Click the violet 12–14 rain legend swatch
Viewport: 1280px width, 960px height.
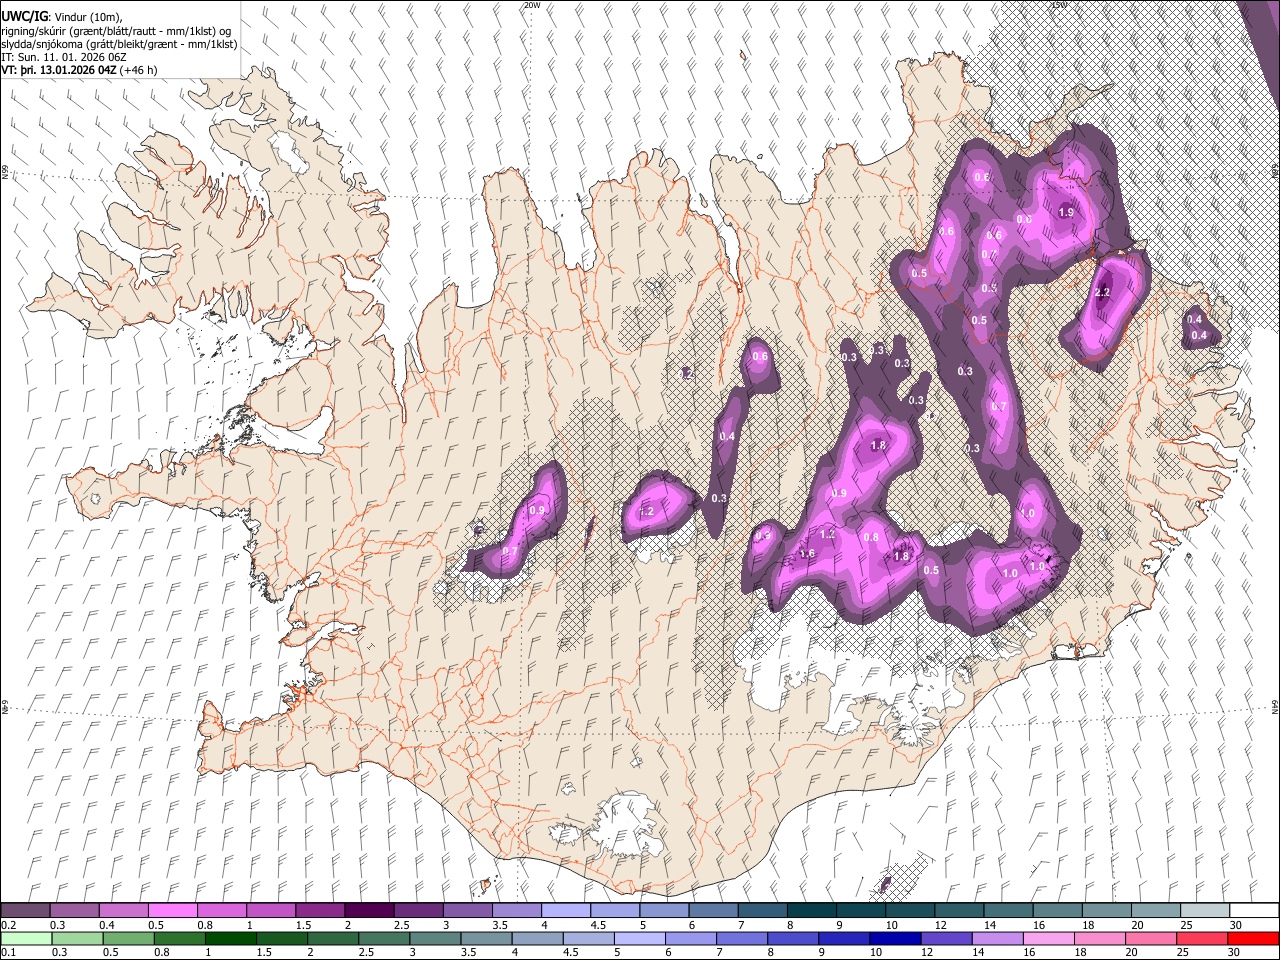[x=945, y=938]
